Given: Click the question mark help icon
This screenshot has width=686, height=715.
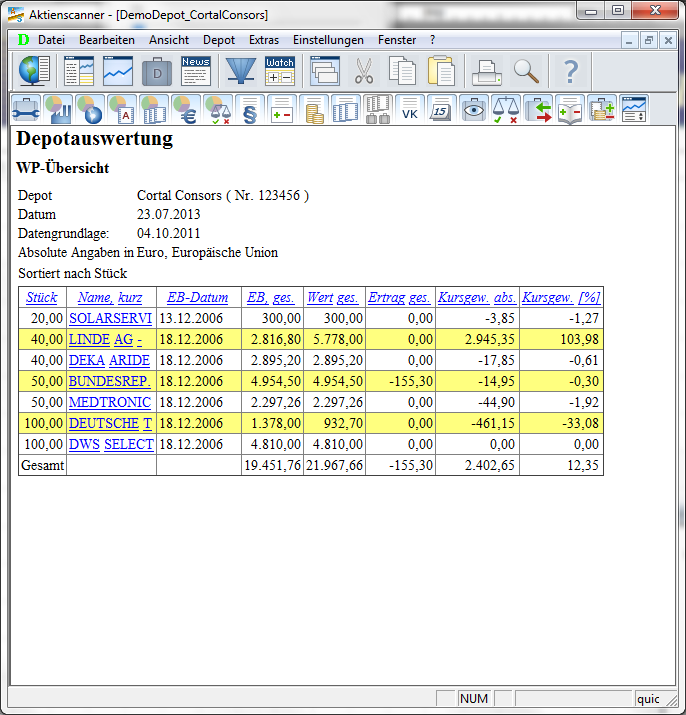Looking at the screenshot, I should click(571, 71).
